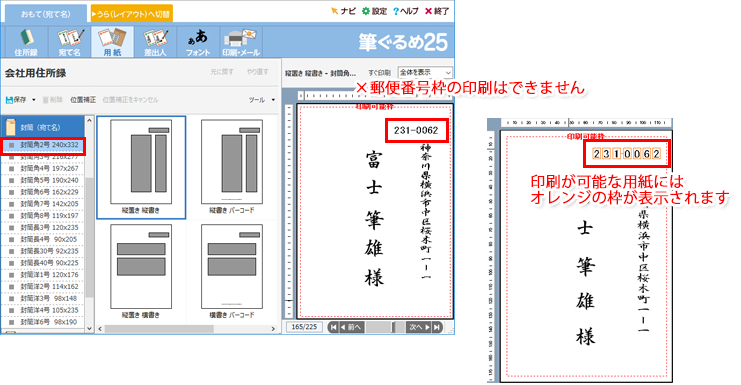Click the record navigation slider track
Image resolution: width=741 pixels, height=385 pixels.
click(x=385, y=327)
